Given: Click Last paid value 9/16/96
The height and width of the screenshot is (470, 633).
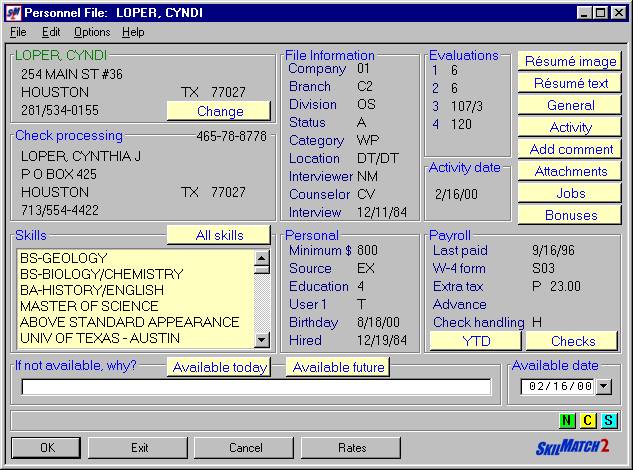Looking at the screenshot, I should [x=553, y=250].
